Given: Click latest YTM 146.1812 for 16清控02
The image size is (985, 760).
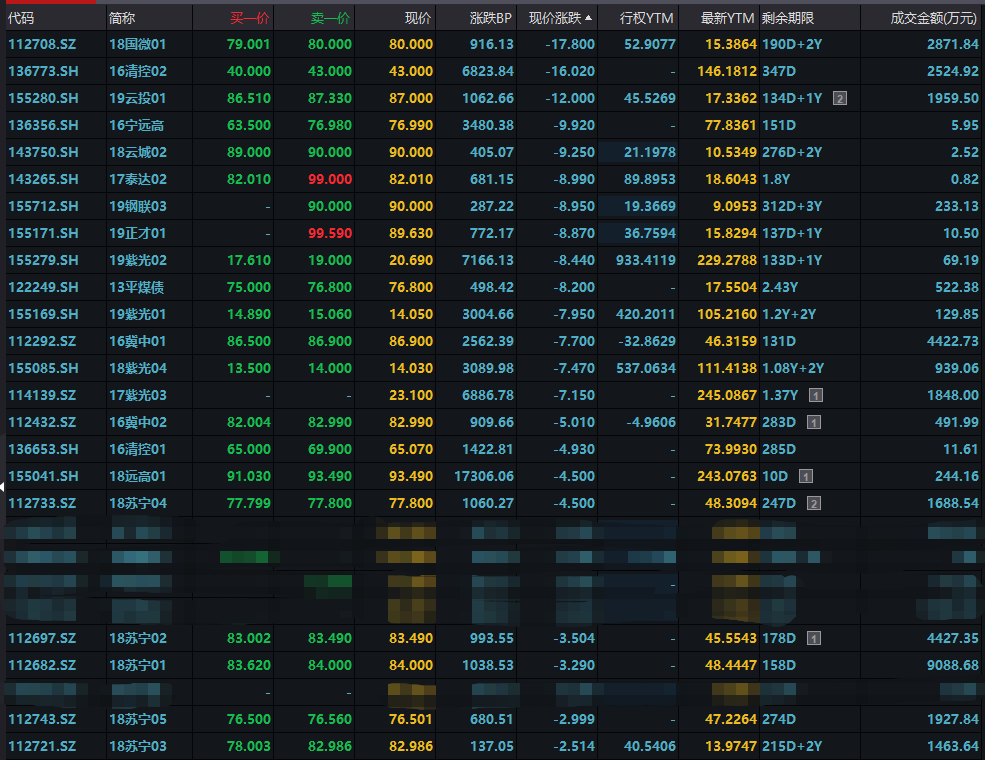Looking at the screenshot, I should (x=727, y=72).
